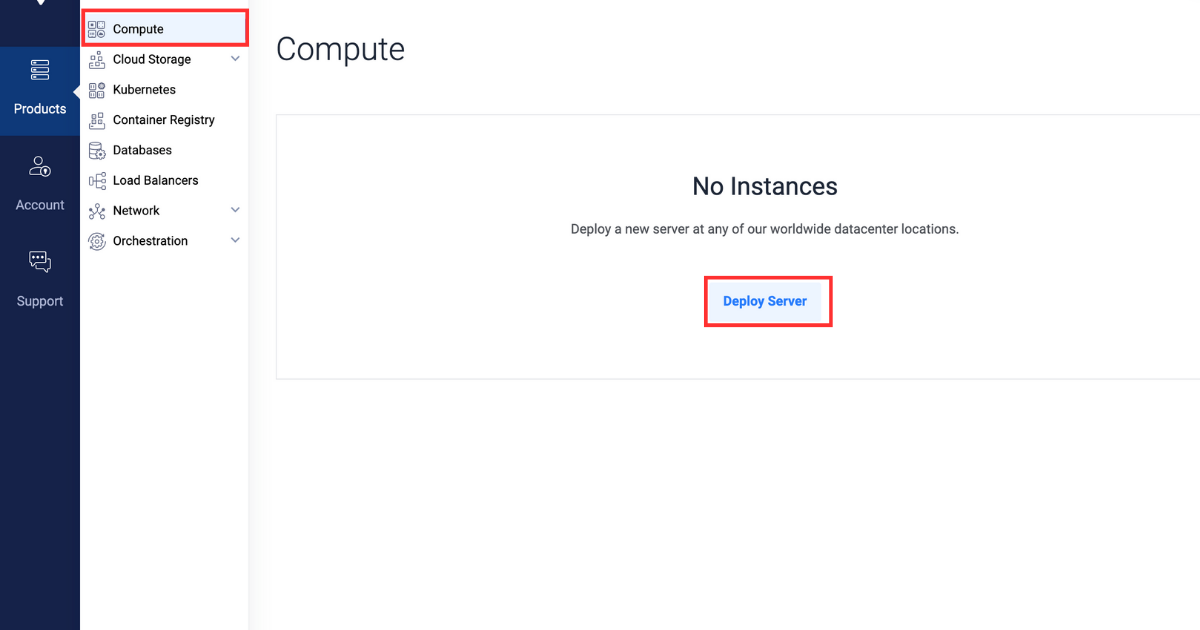Click the Network nodes icon

point(97,210)
